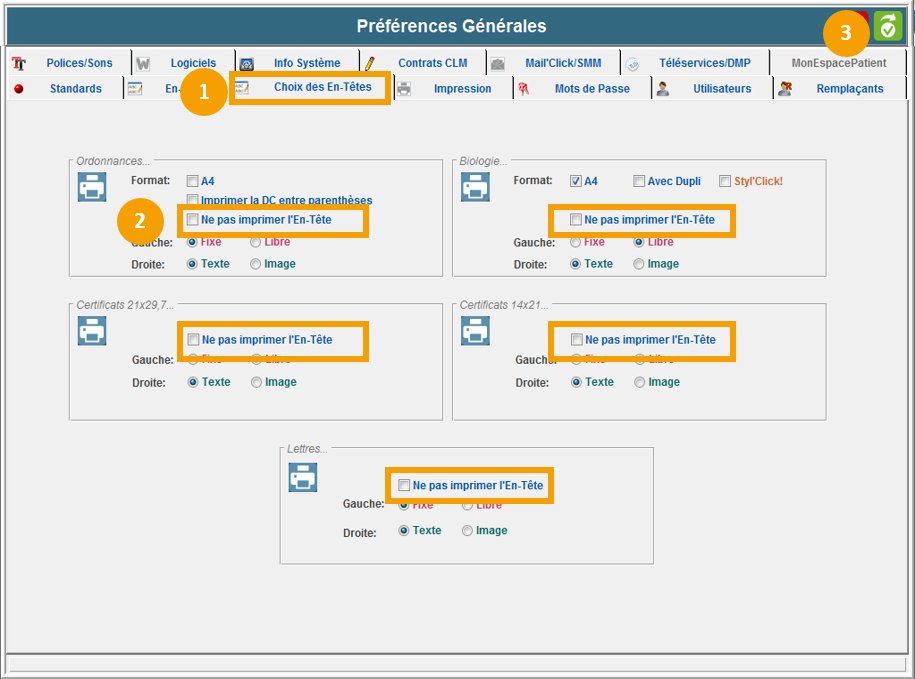This screenshot has height=679, width=915.
Task: Click the pencil icon beside Contrats CLM
Action: click(370, 63)
